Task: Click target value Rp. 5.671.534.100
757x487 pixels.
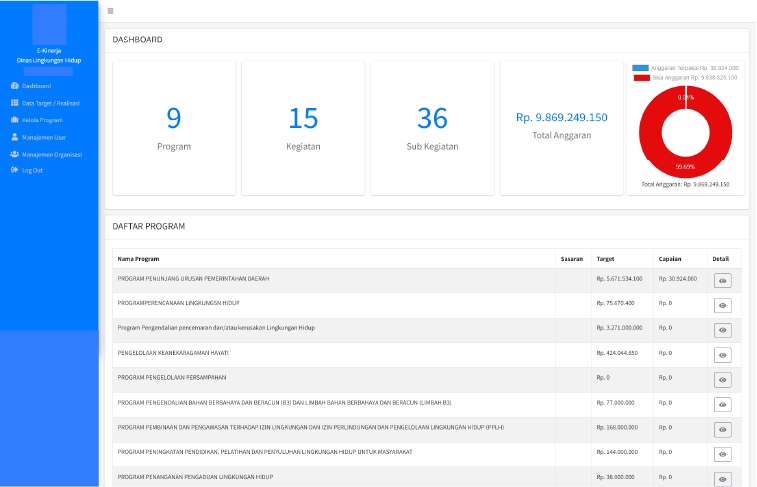Action: [x=619, y=278]
